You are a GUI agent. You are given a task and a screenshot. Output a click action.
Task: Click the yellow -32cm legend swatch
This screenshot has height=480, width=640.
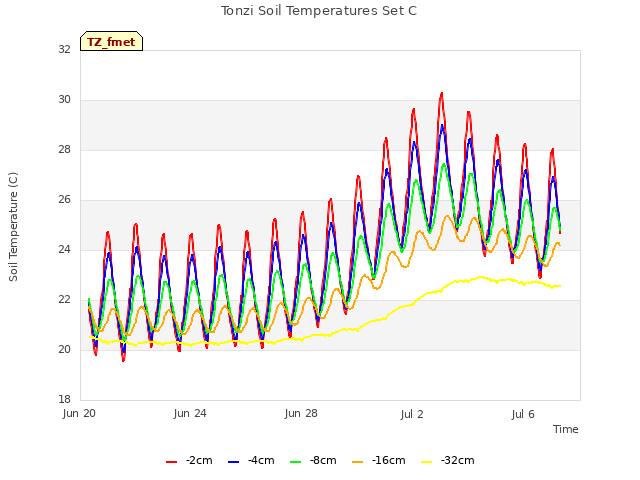click(x=427, y=462)
